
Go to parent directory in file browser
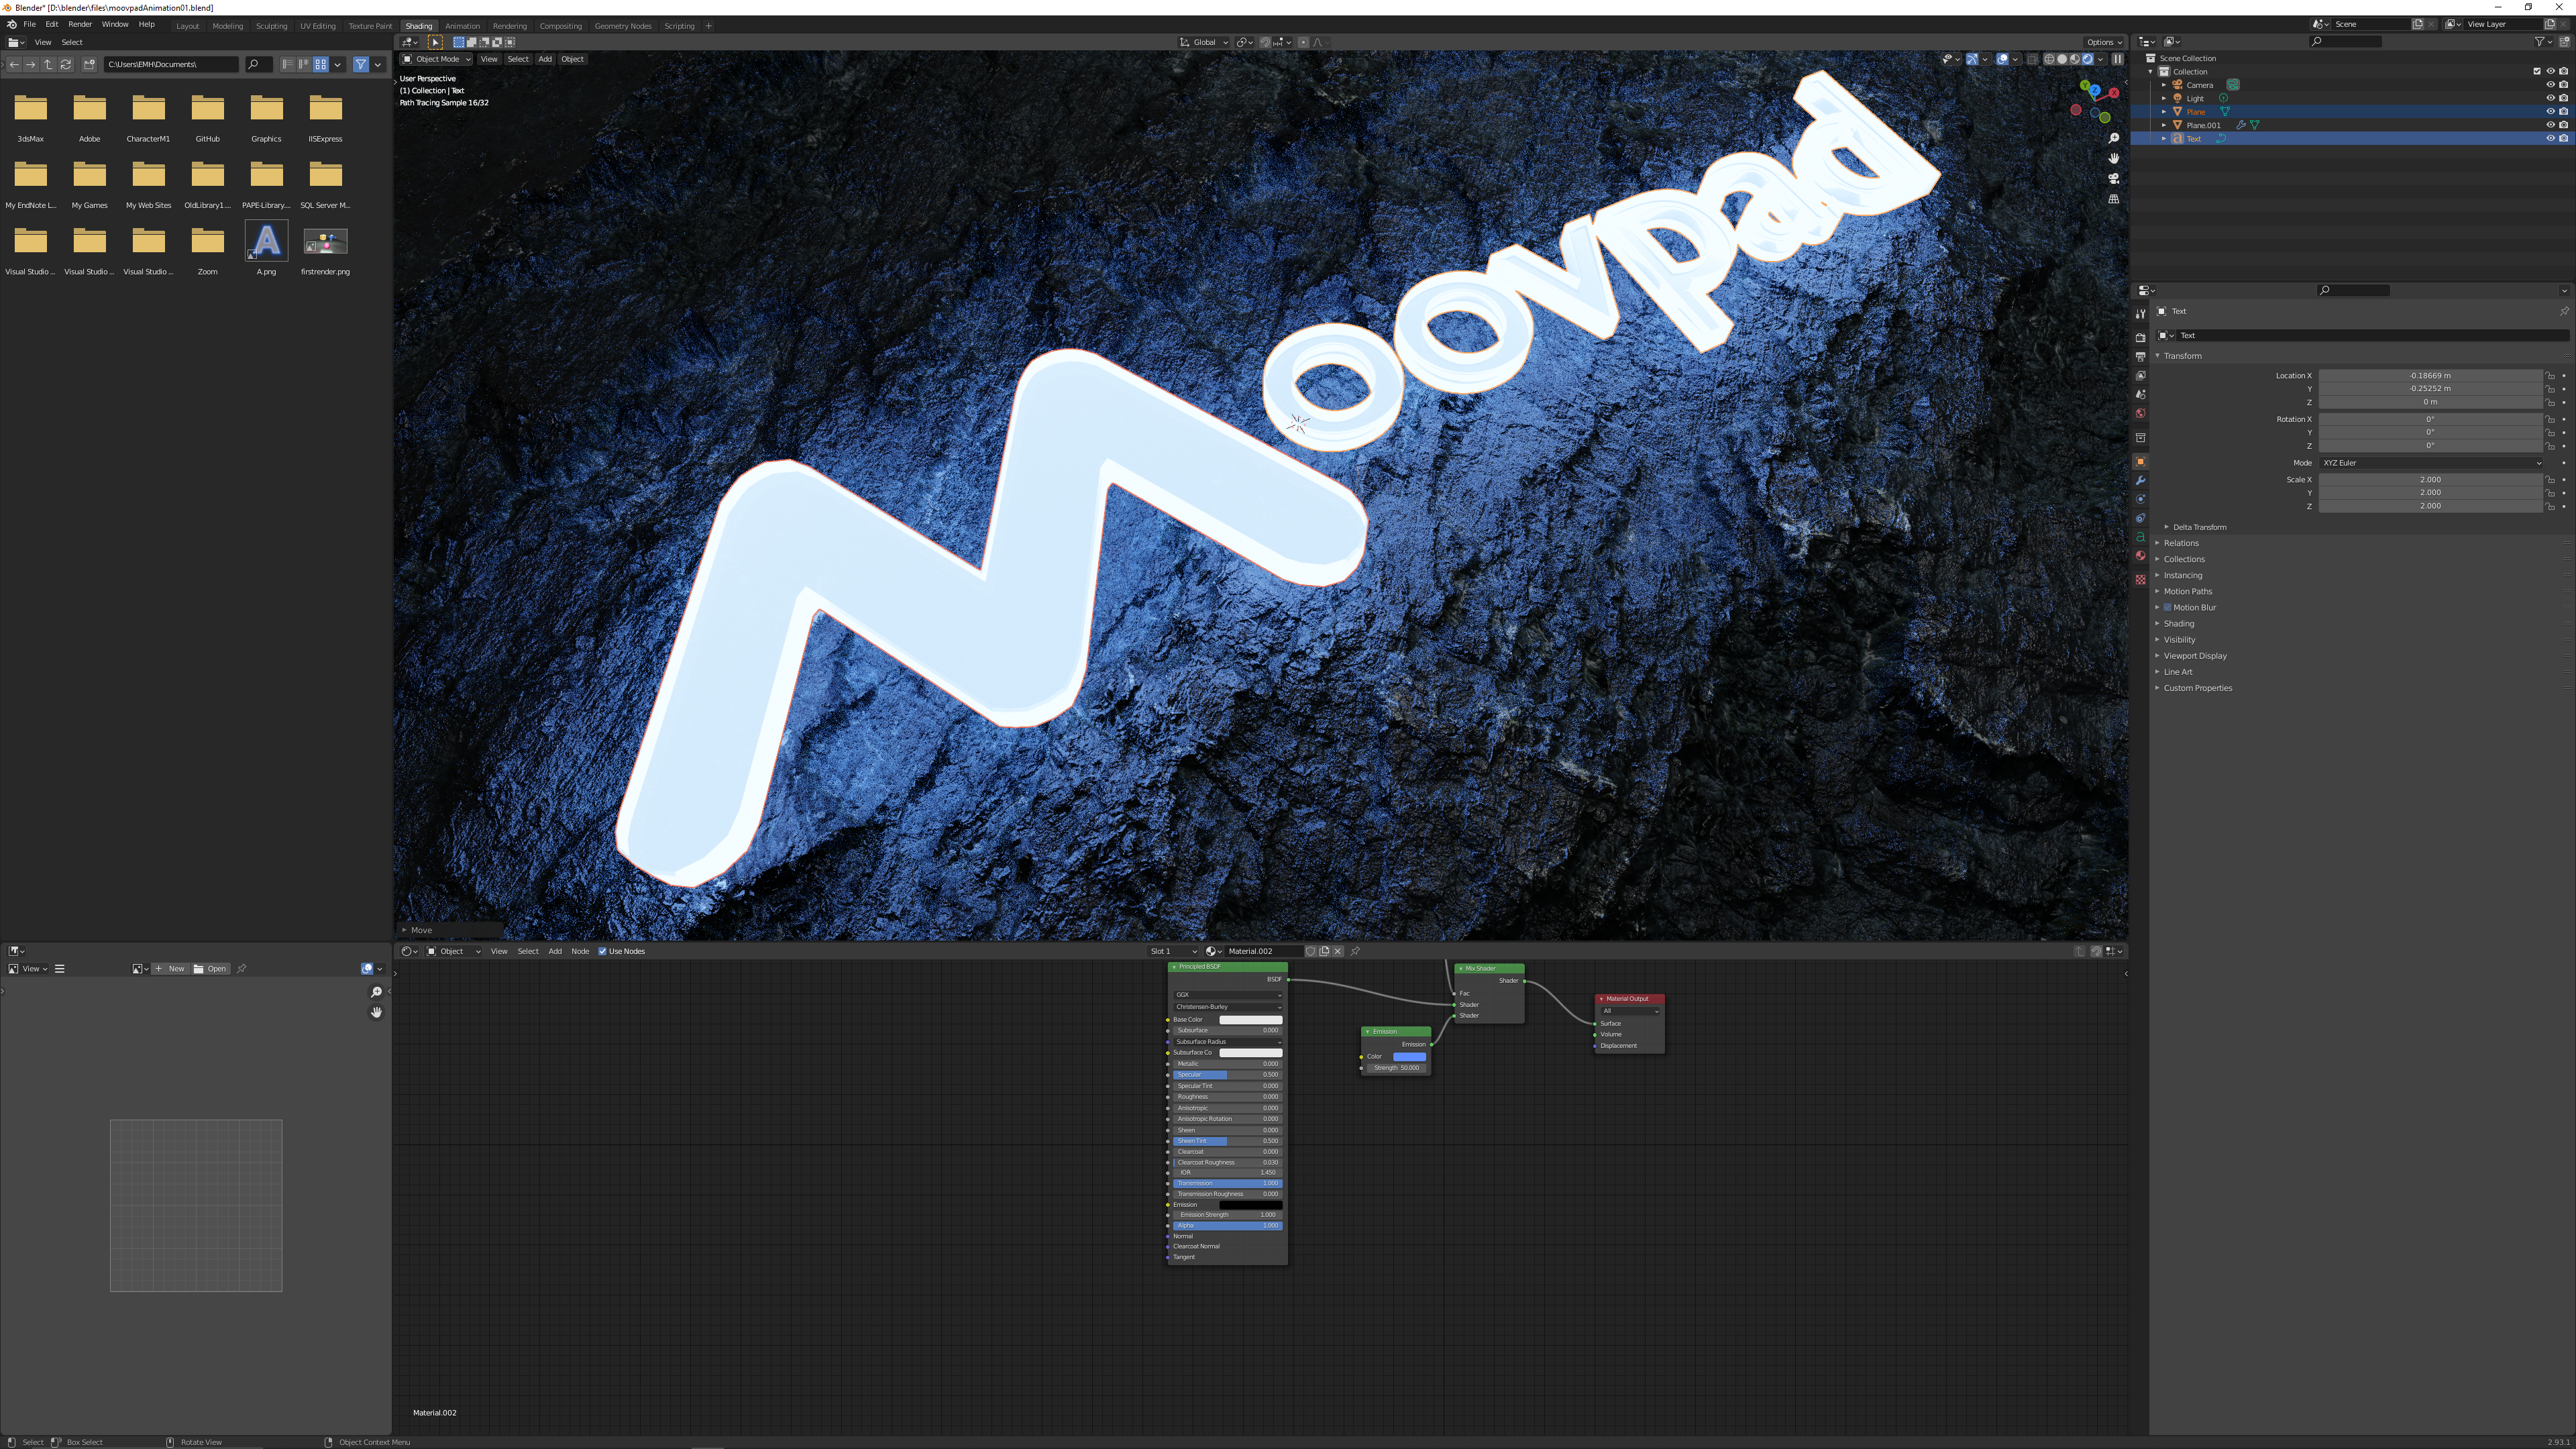[48, 64]
